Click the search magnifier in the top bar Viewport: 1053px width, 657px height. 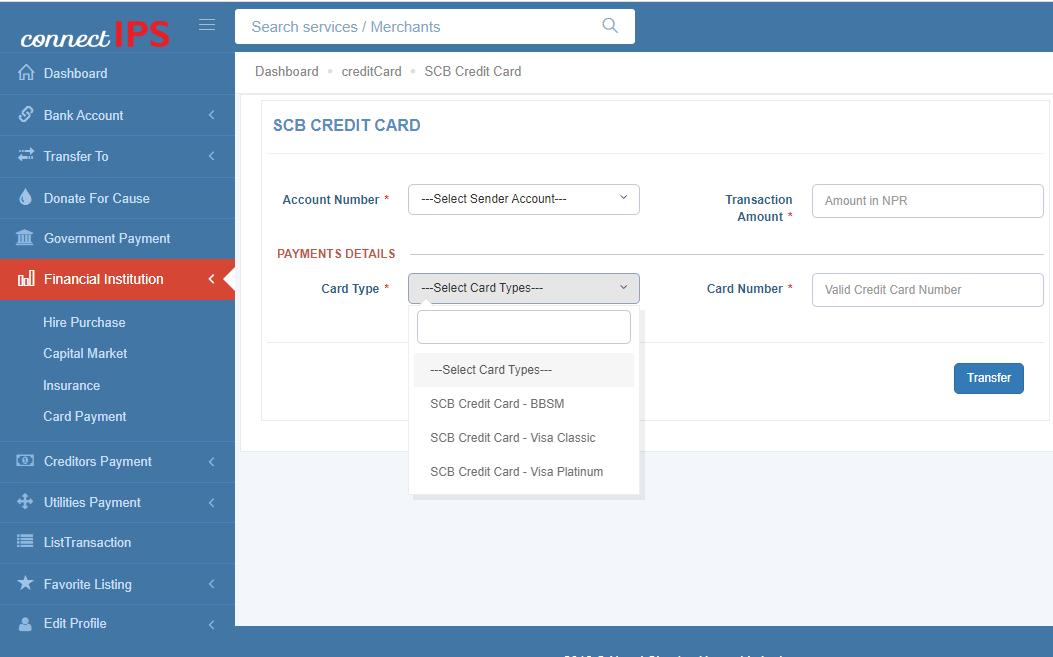pos(609,26)
